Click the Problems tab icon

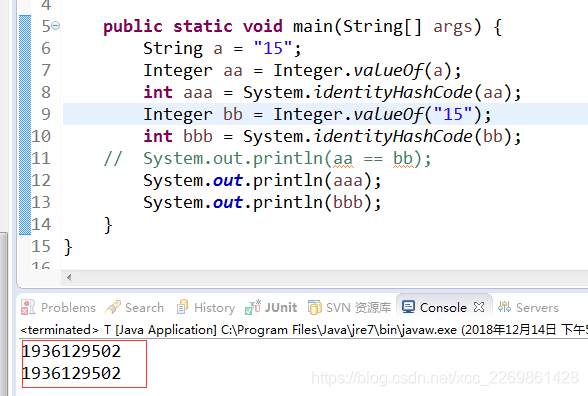(28, 307)
